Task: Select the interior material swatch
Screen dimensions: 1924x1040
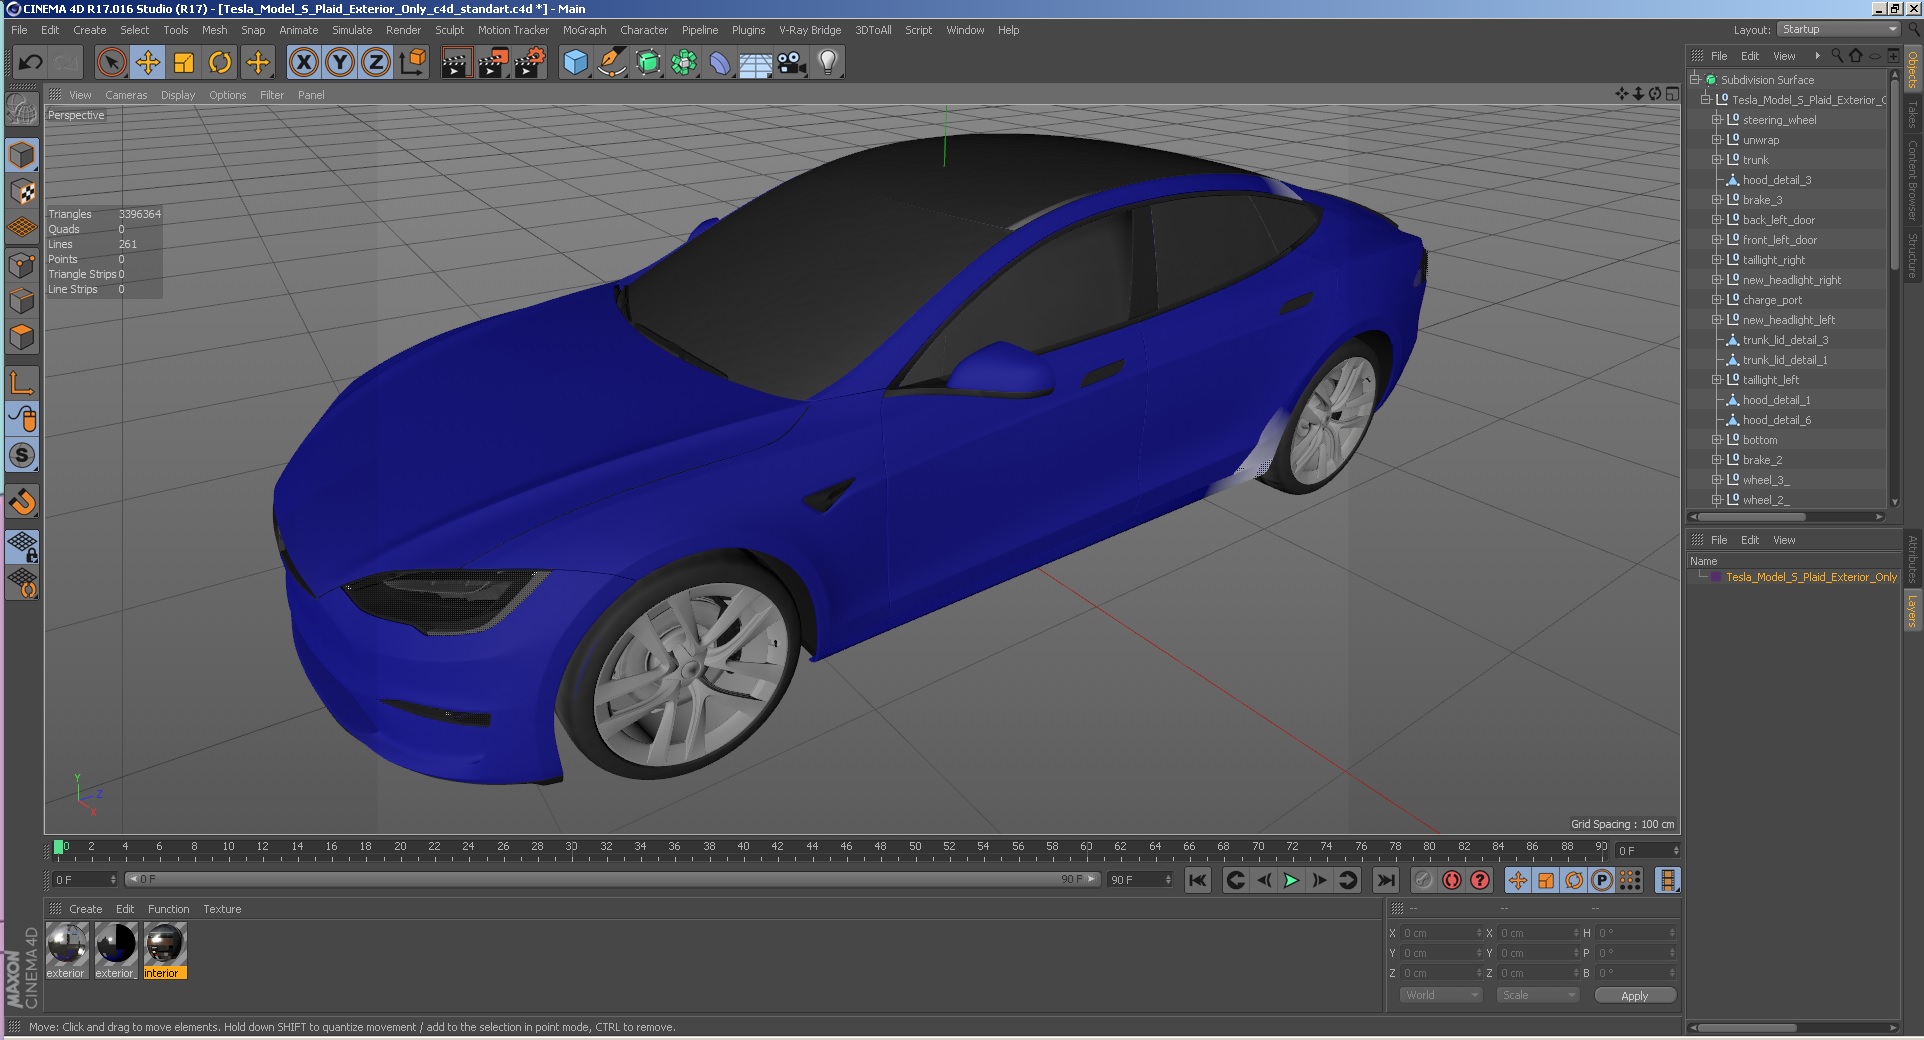Action: coord(165,950)
